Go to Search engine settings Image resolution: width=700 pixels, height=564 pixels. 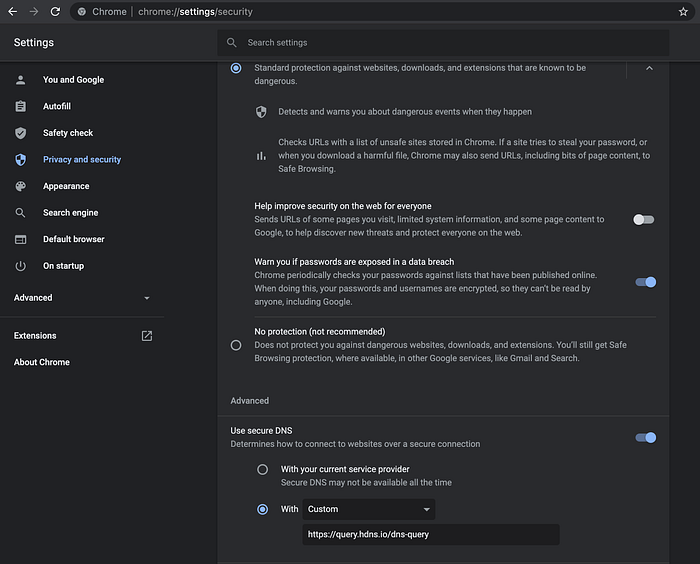pos(70,213)
